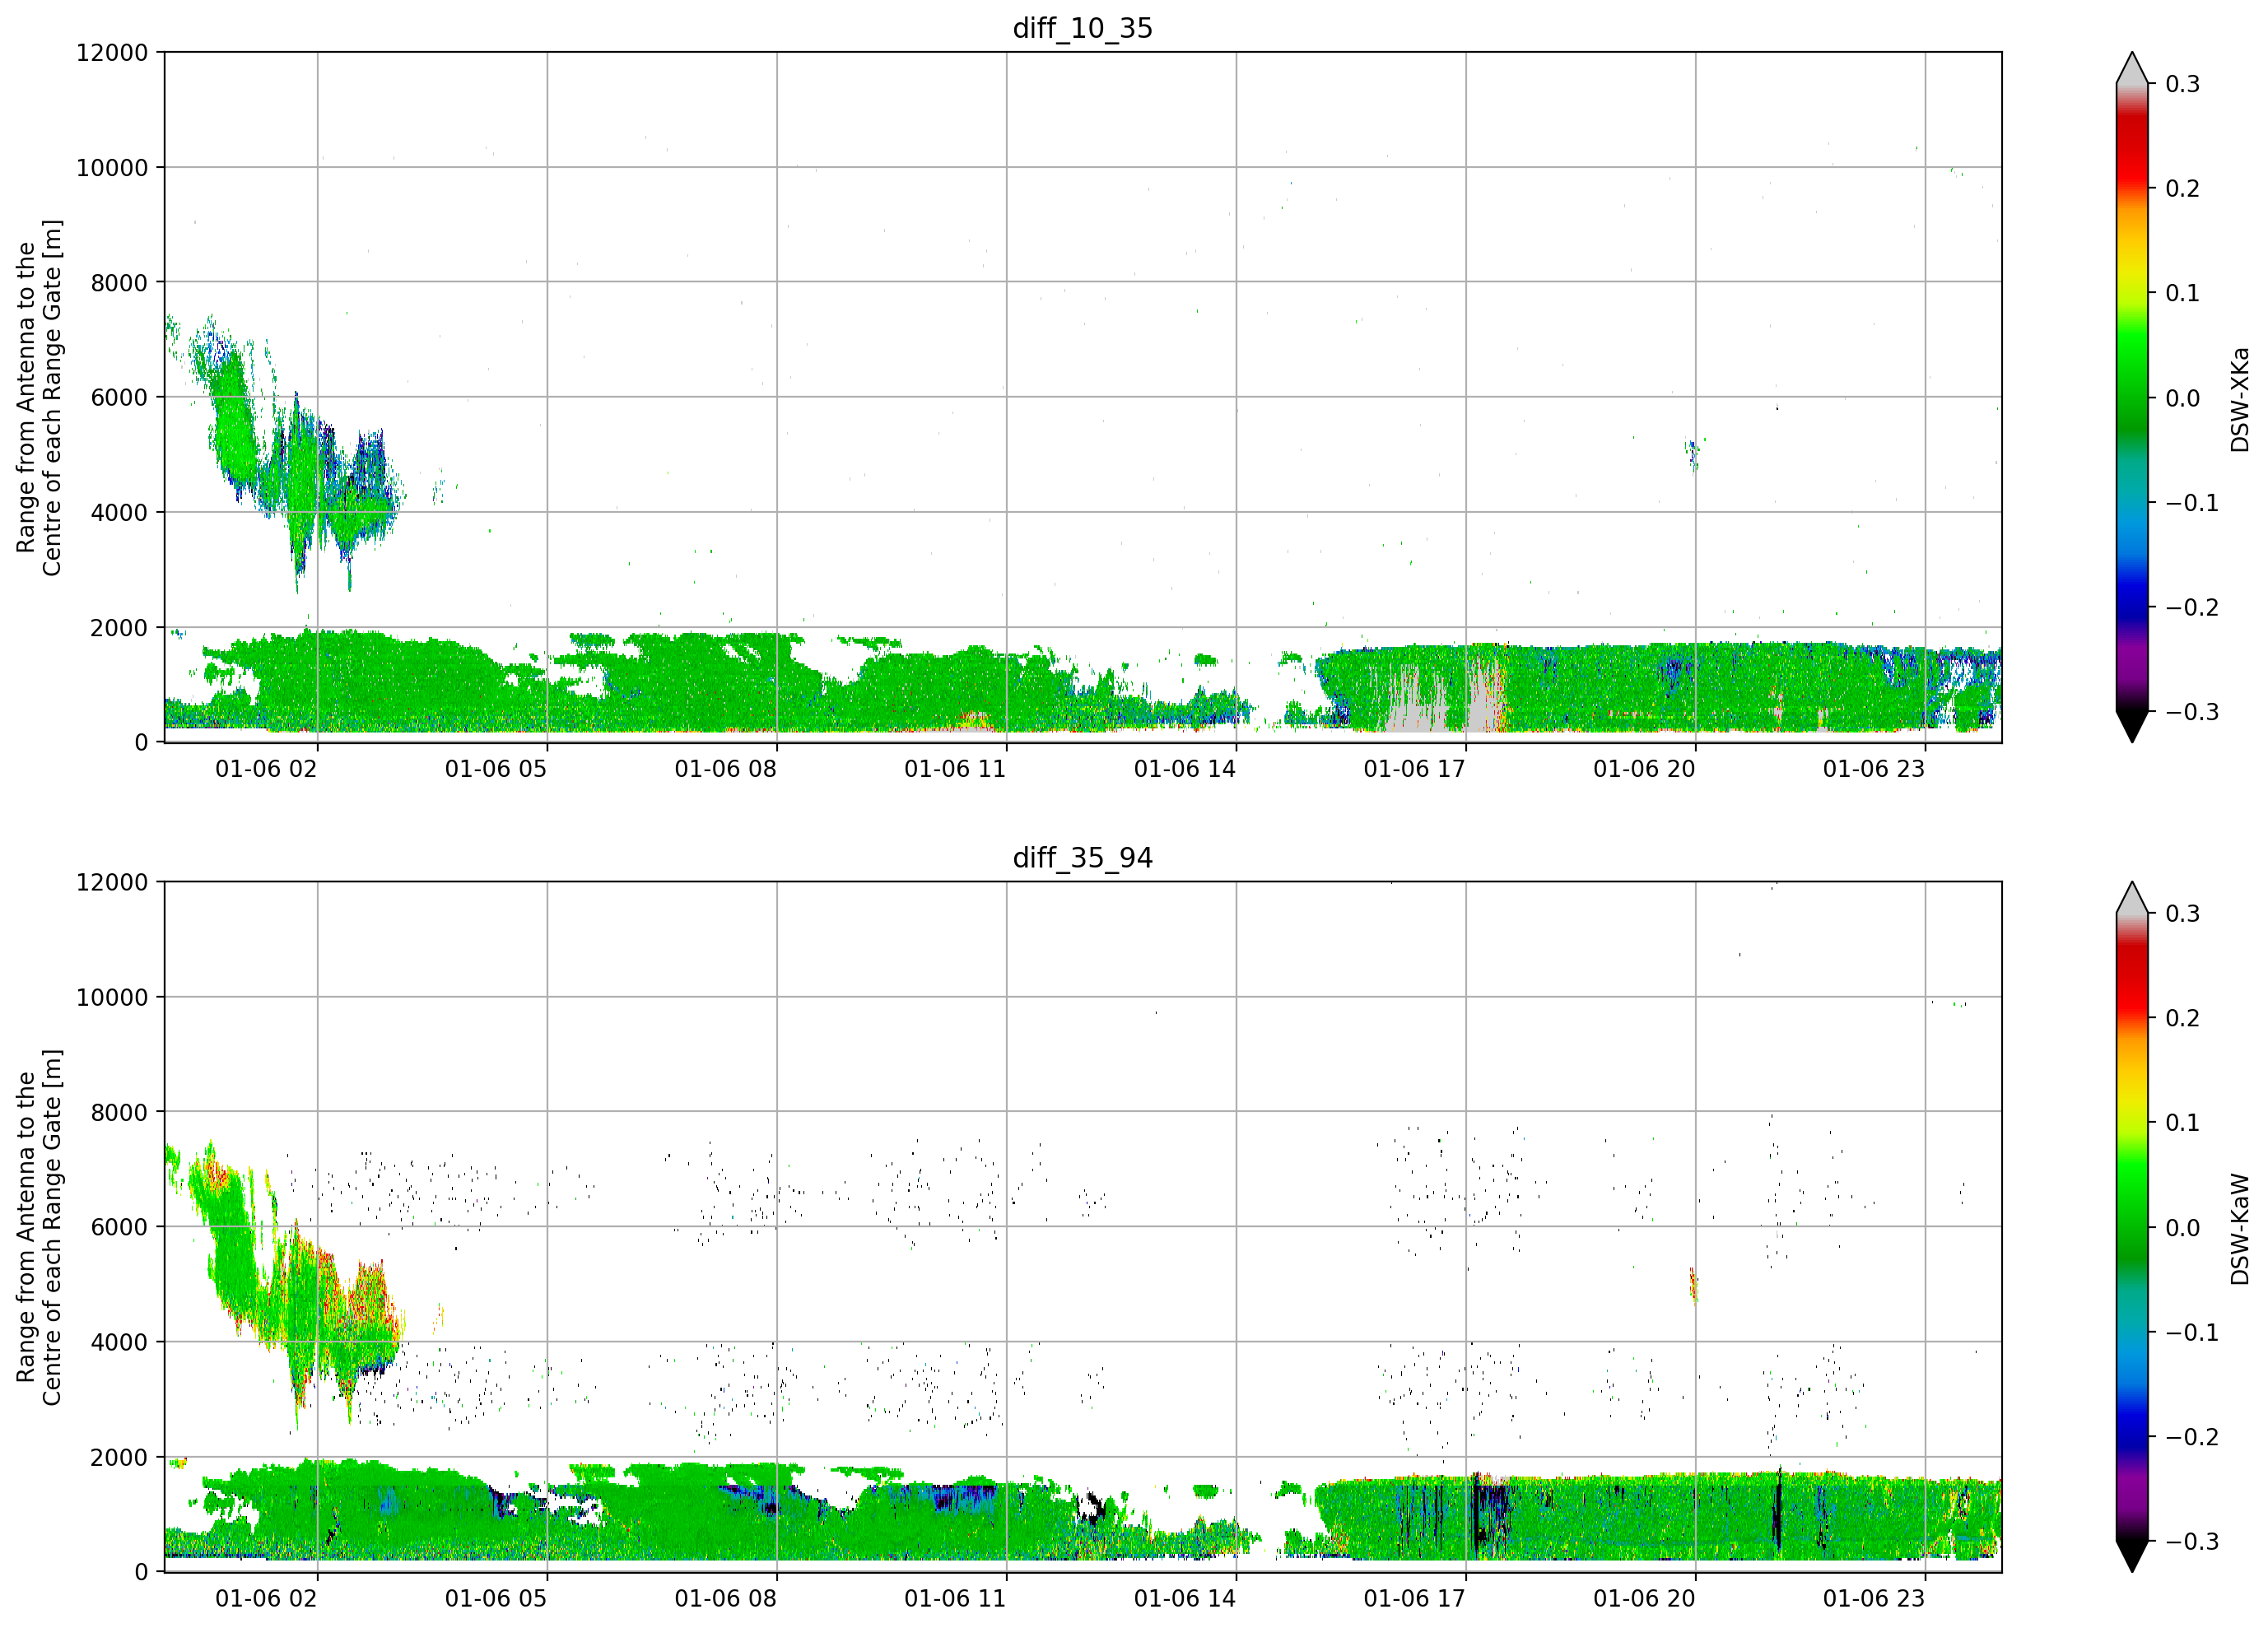Viewport: 2268px width, 1628px height.
Task: Click the y-axis label of the diff_35_94 plot
Action: click(39, 1227)
